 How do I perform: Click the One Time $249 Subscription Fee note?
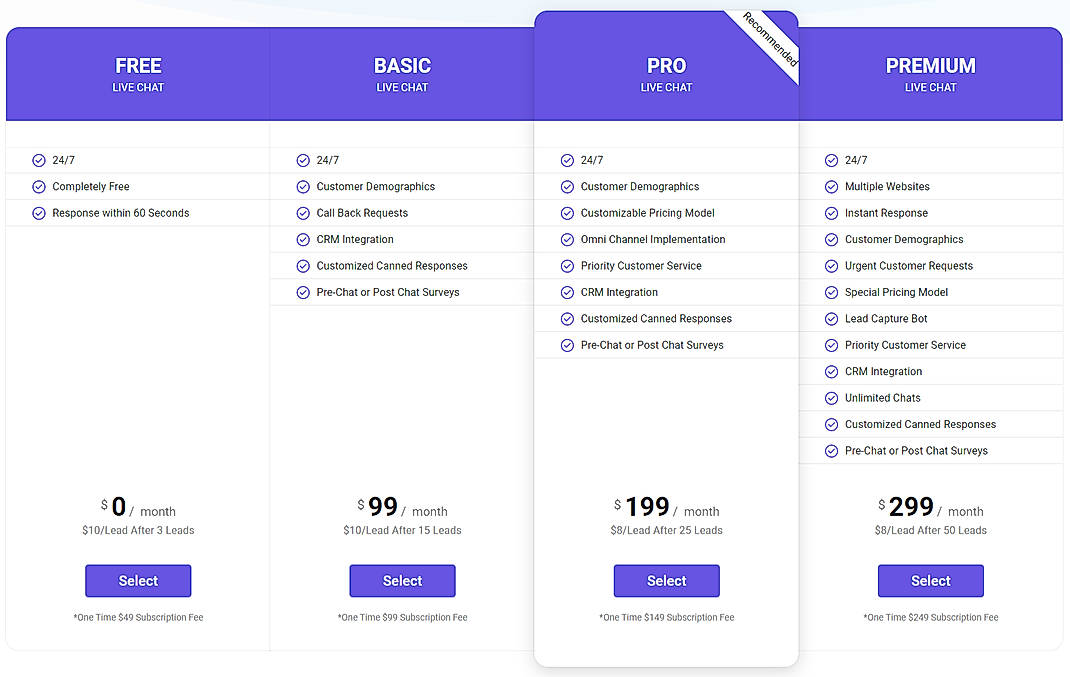point(930,618)
